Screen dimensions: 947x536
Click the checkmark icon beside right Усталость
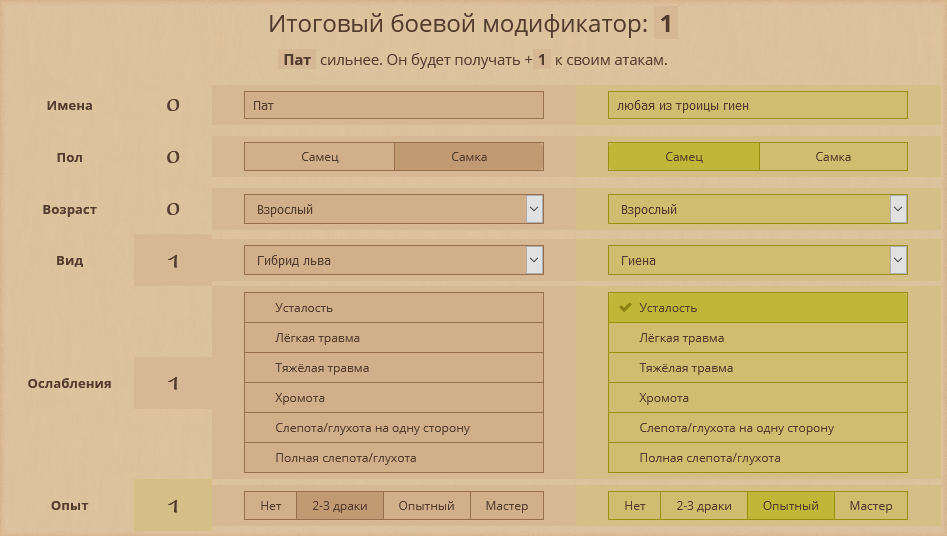(625, 308)
